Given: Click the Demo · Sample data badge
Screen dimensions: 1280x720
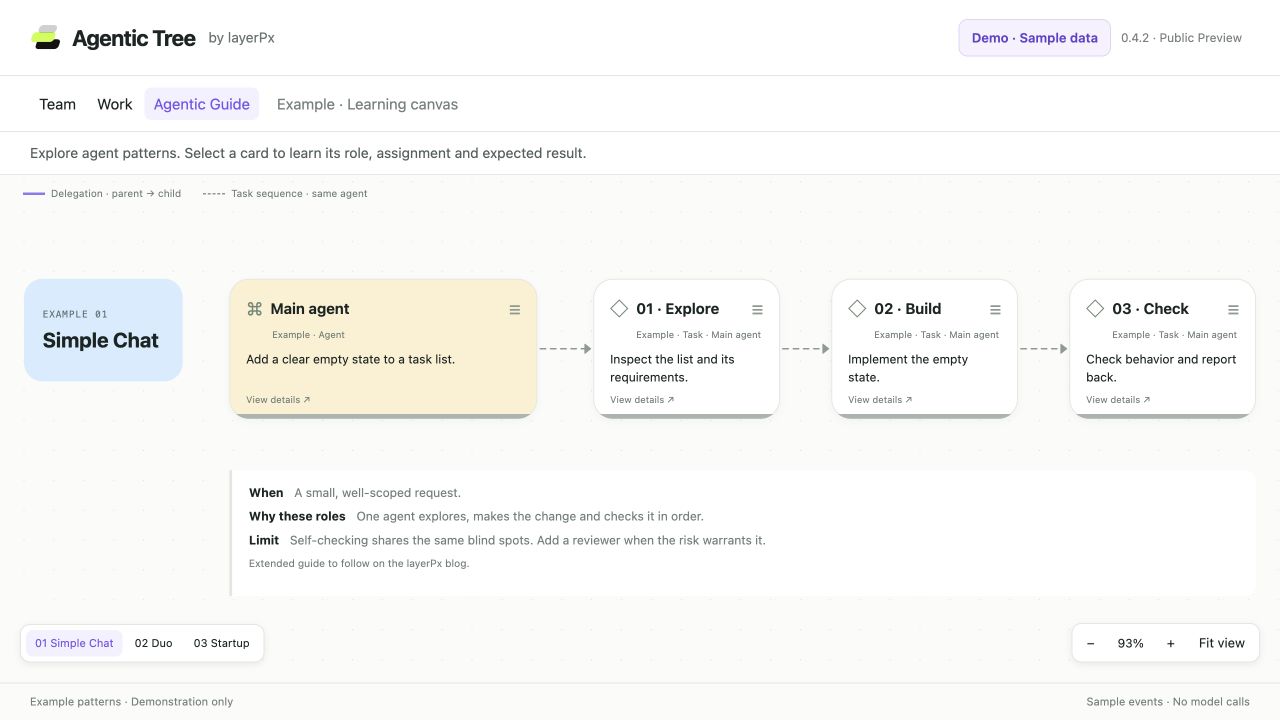Looking at the screenshot, I should coord(1035,38).
